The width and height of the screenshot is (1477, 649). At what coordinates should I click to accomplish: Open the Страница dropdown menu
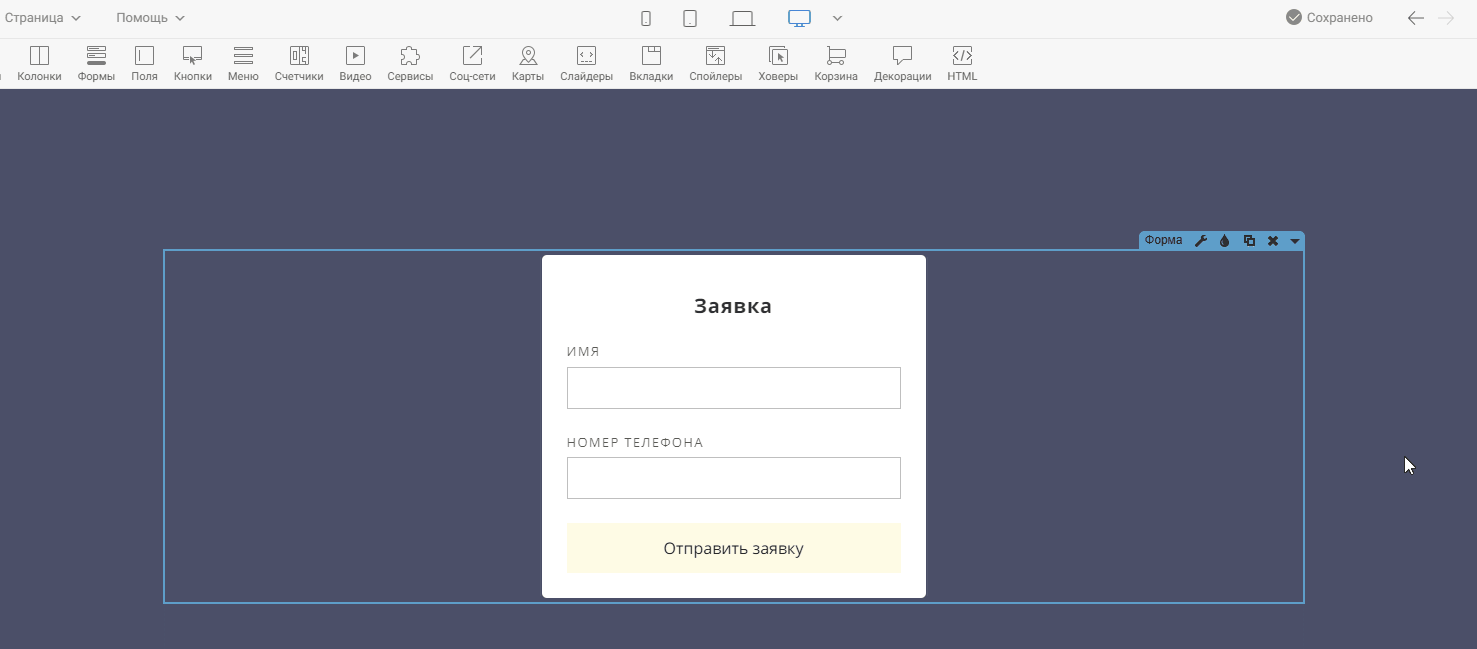43,18
